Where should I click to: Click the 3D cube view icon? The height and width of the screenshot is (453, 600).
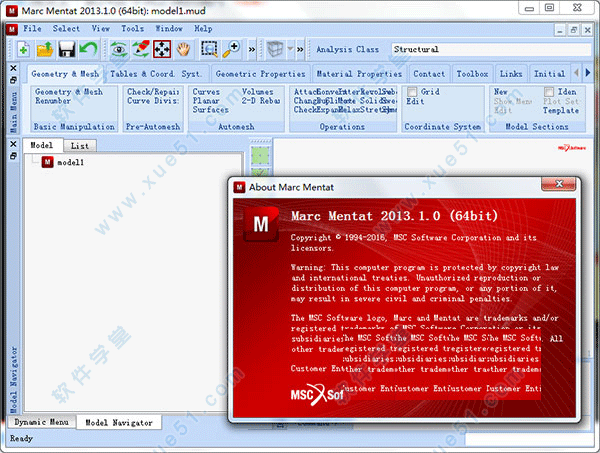coord(275,50)
